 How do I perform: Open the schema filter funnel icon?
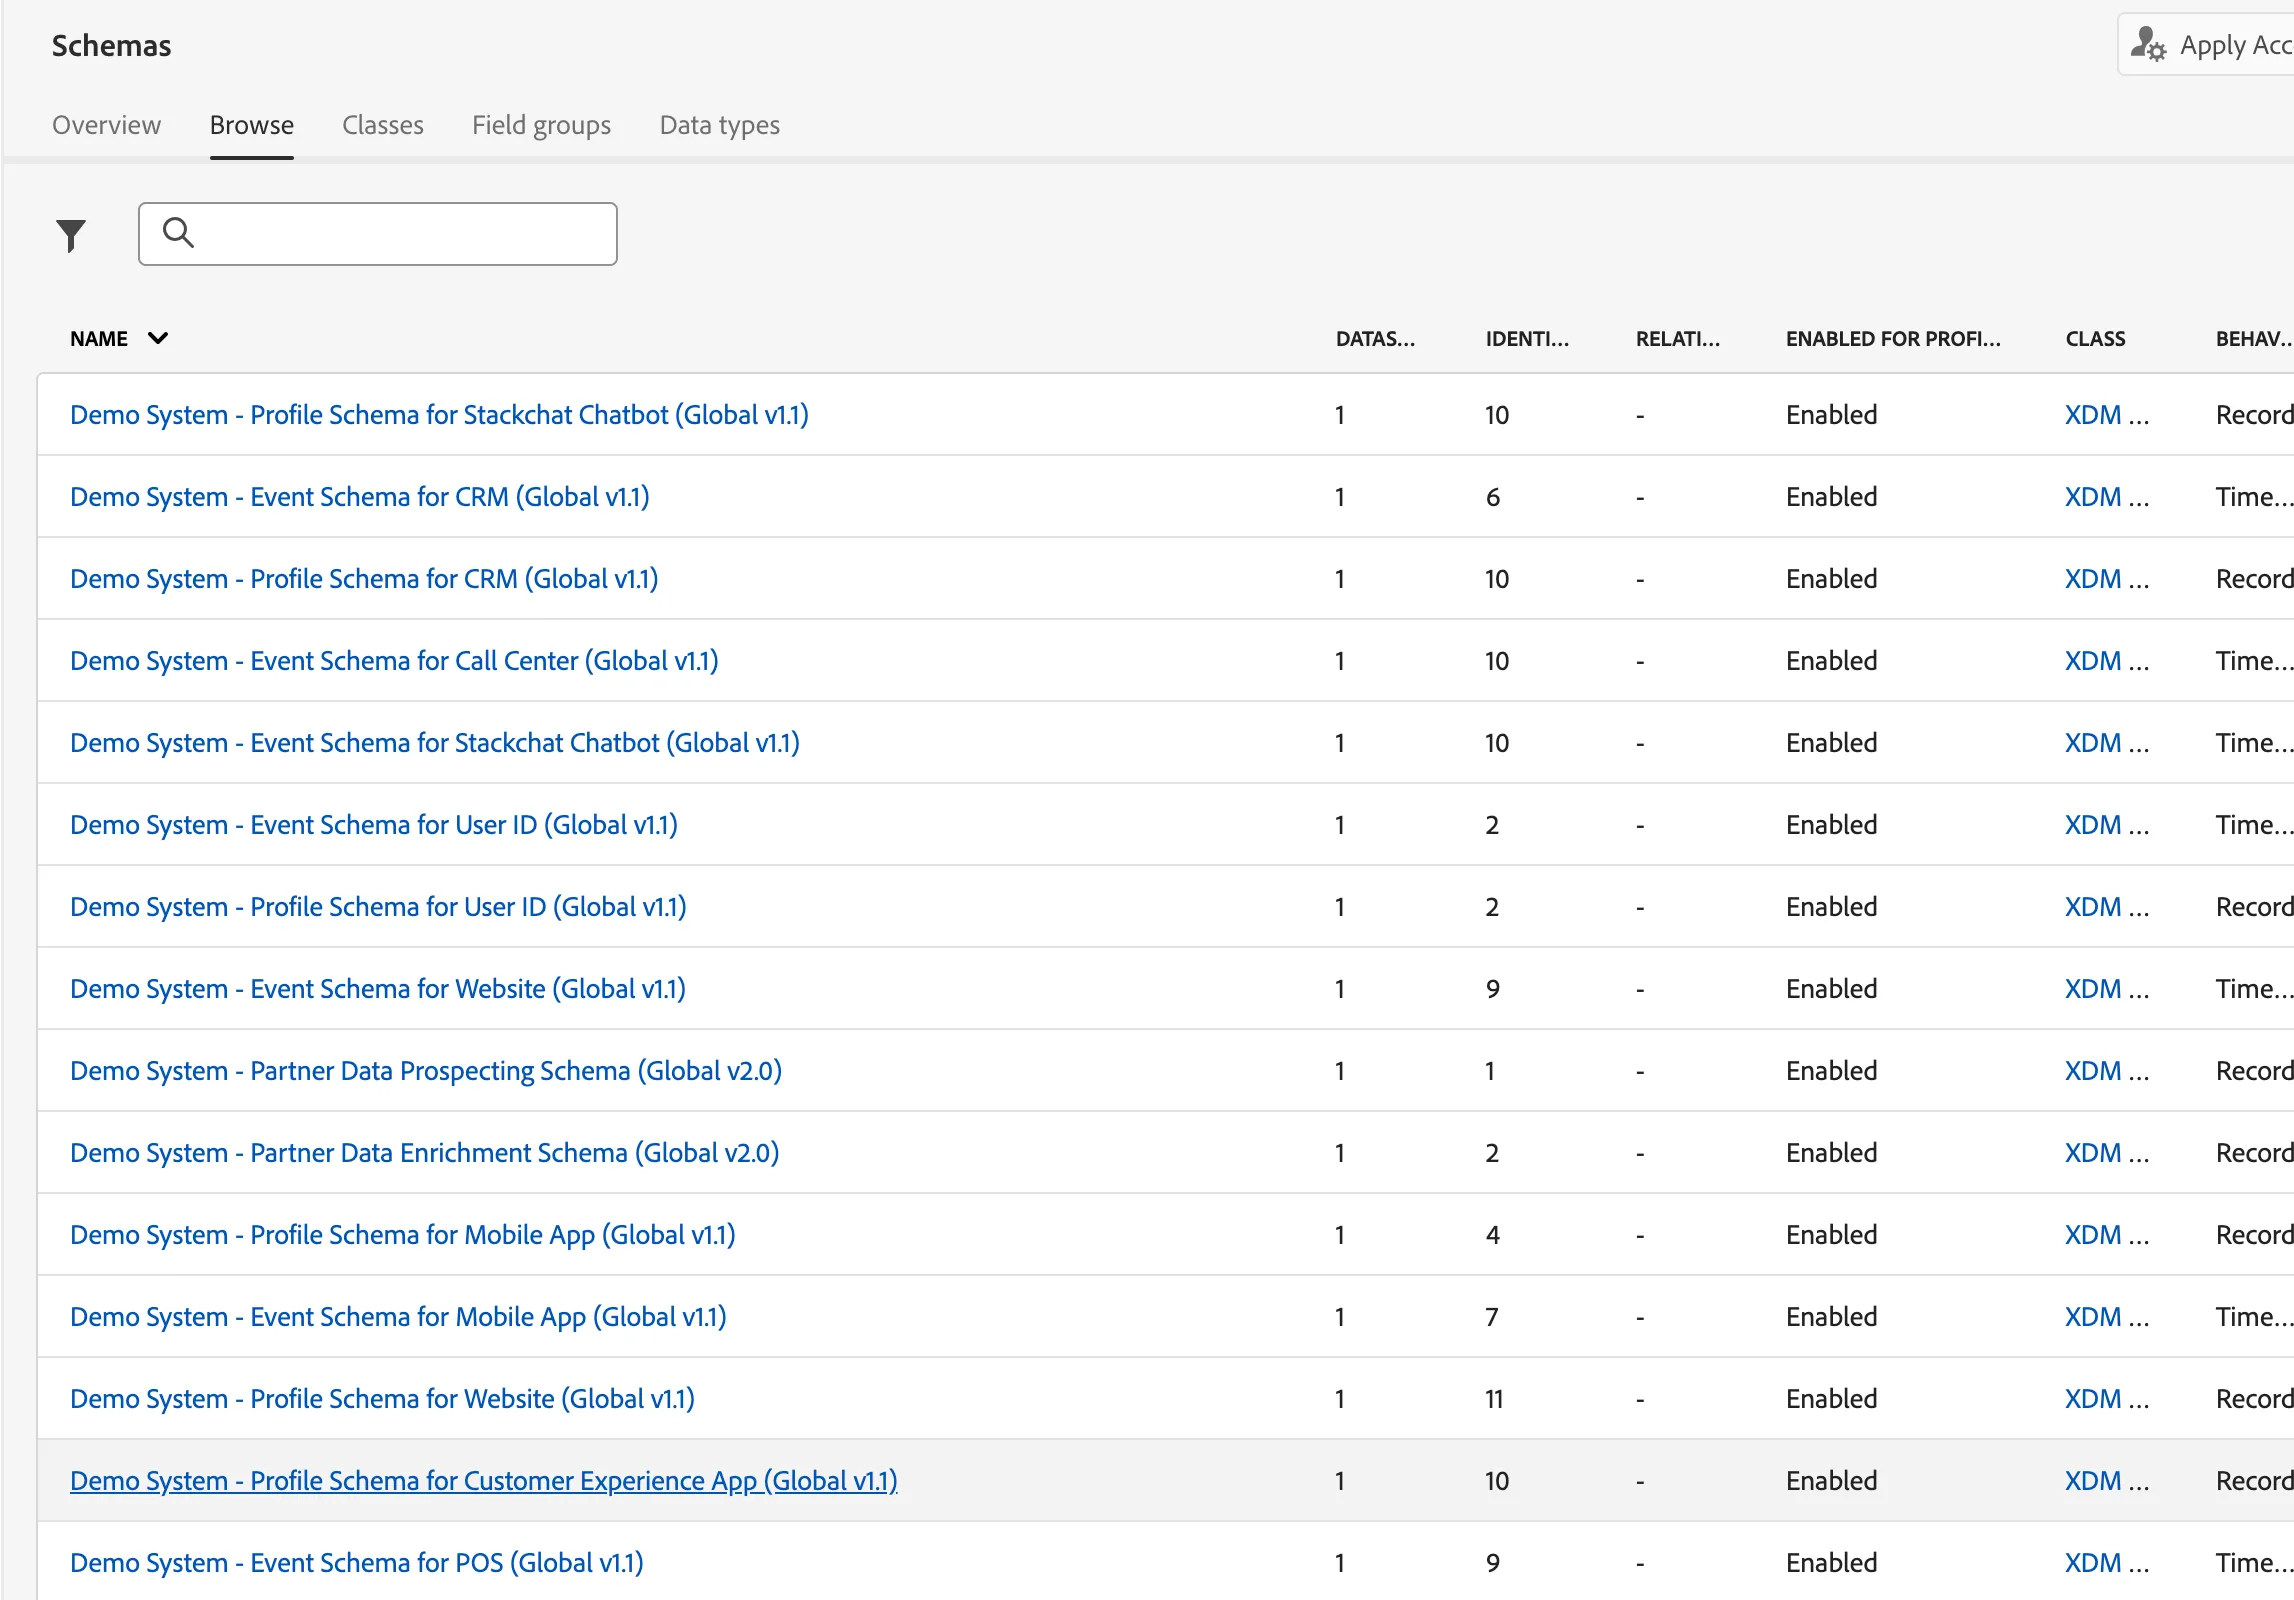pyautogui.click(x=71, y=235)
